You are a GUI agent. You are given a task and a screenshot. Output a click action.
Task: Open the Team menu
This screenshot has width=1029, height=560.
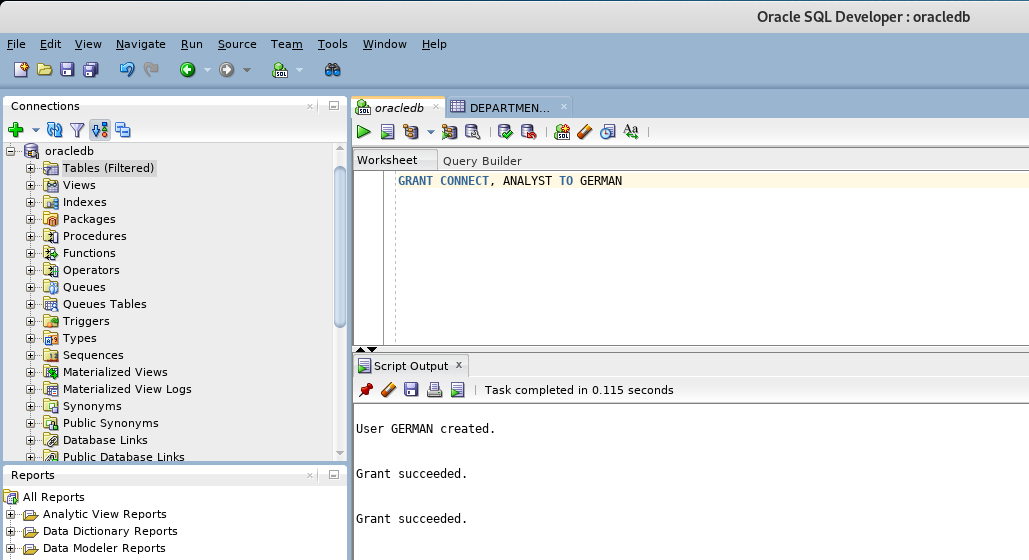[286, 44]
